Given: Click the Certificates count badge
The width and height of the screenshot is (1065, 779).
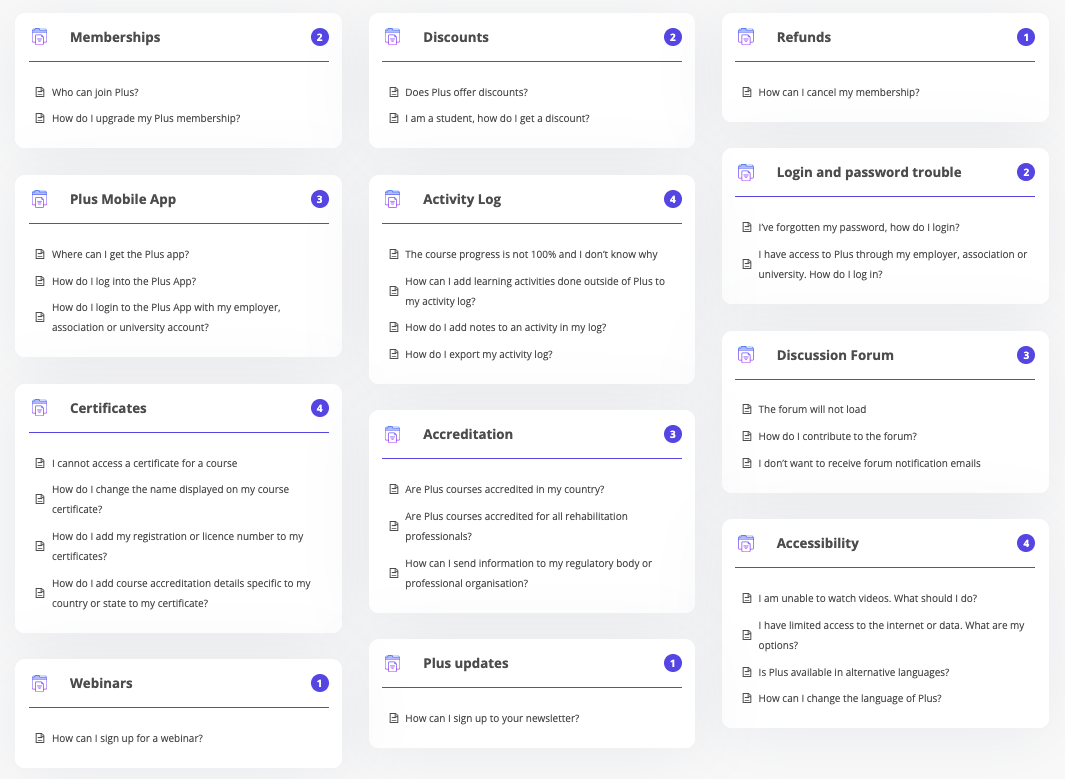Looking at the screenshot, I should click(320, 408).
